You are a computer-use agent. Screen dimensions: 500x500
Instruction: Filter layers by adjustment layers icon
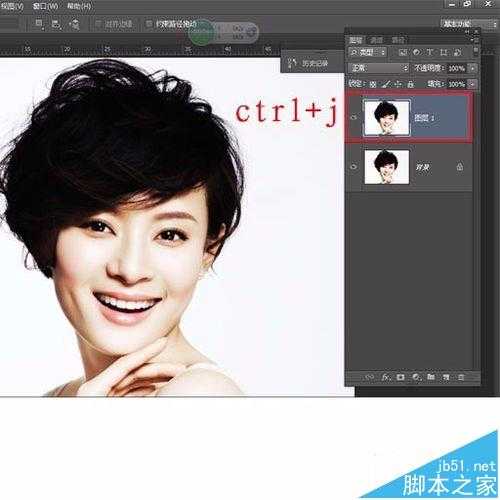(x=417, y=52)
